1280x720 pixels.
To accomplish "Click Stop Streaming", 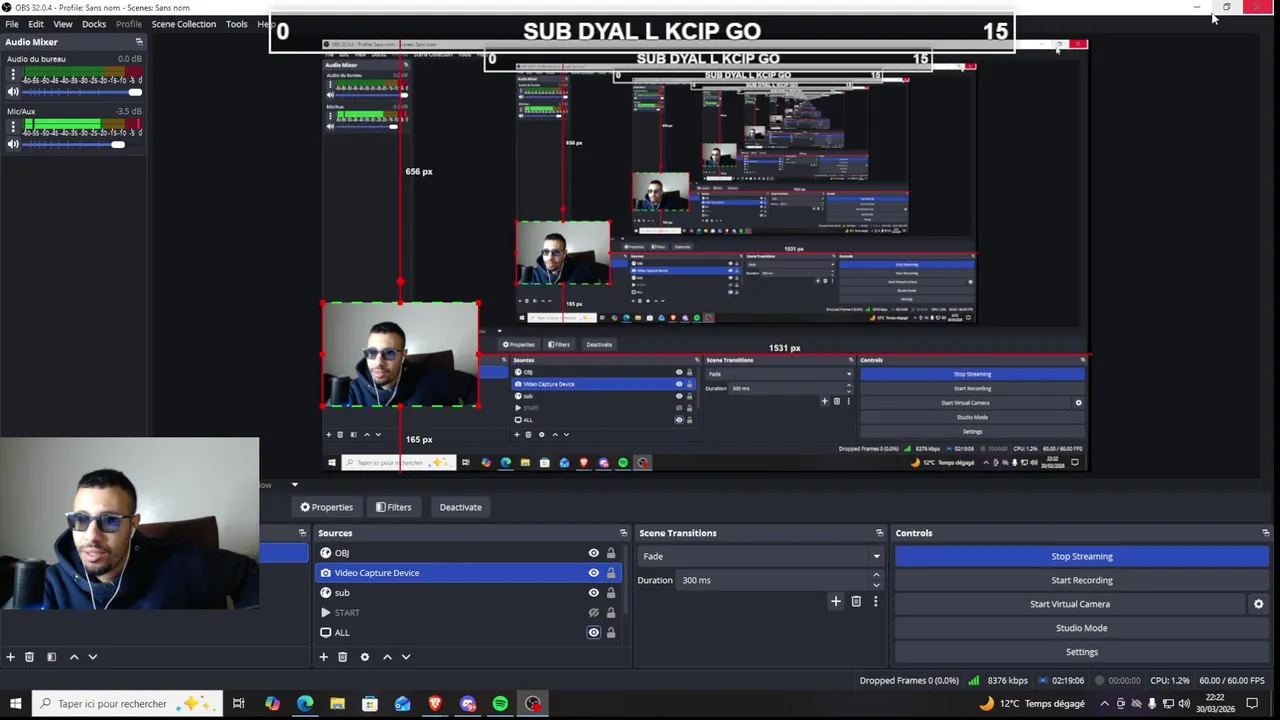I will click(x=1082, y=556).
